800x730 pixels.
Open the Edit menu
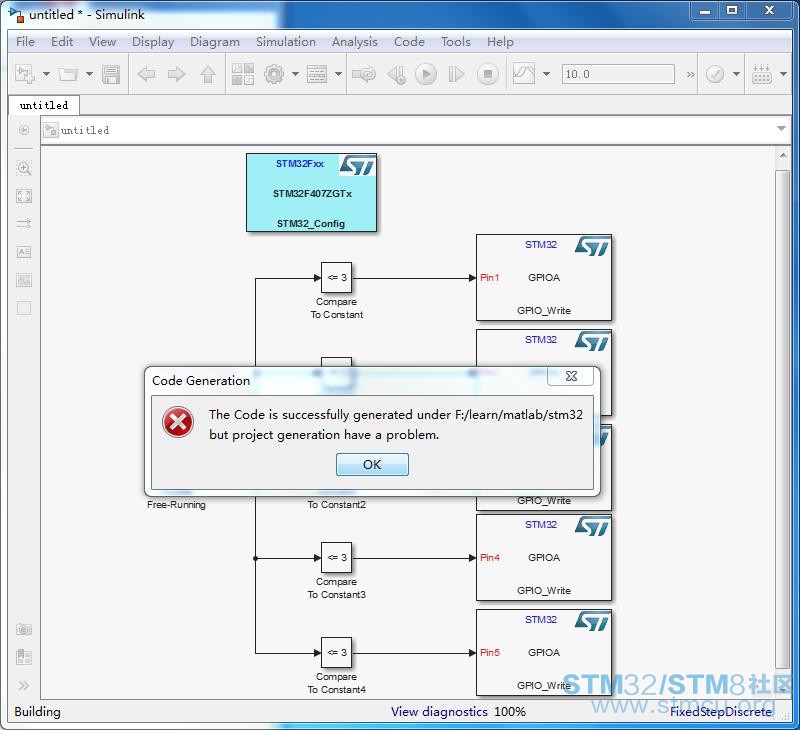[x=62, y=42]
